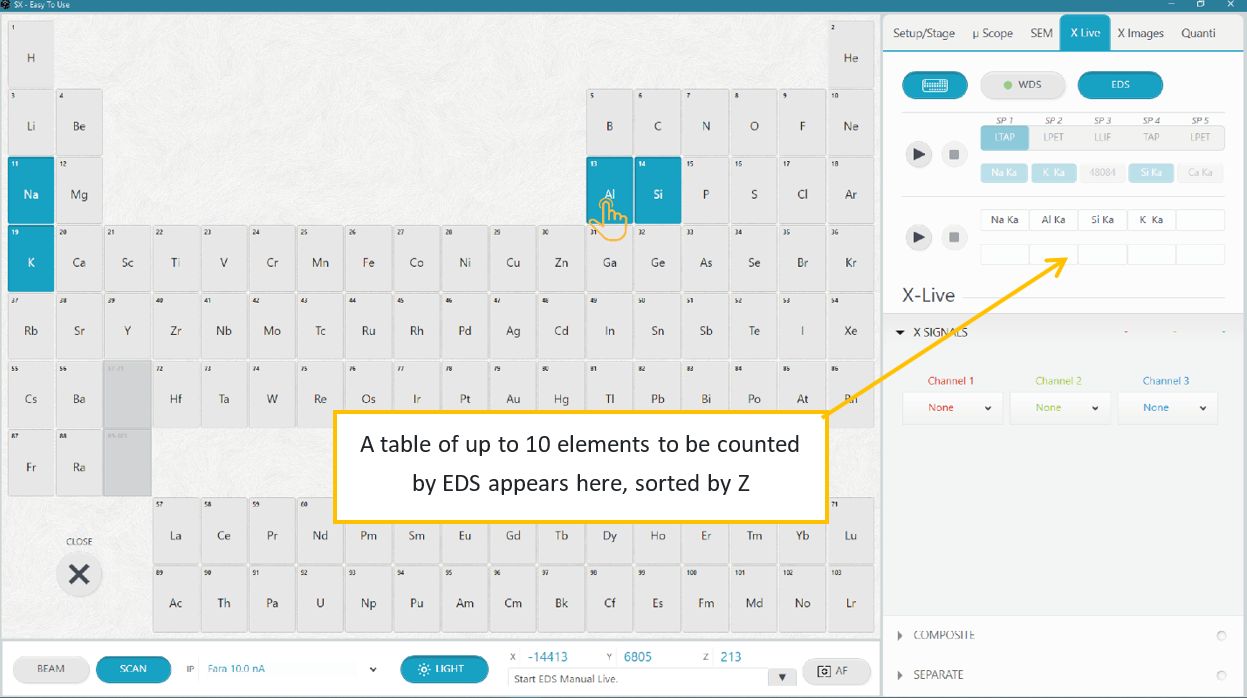Toggle the SCAN button
The width and height of the screenshot is (1247, 698).
click(133, 669)
